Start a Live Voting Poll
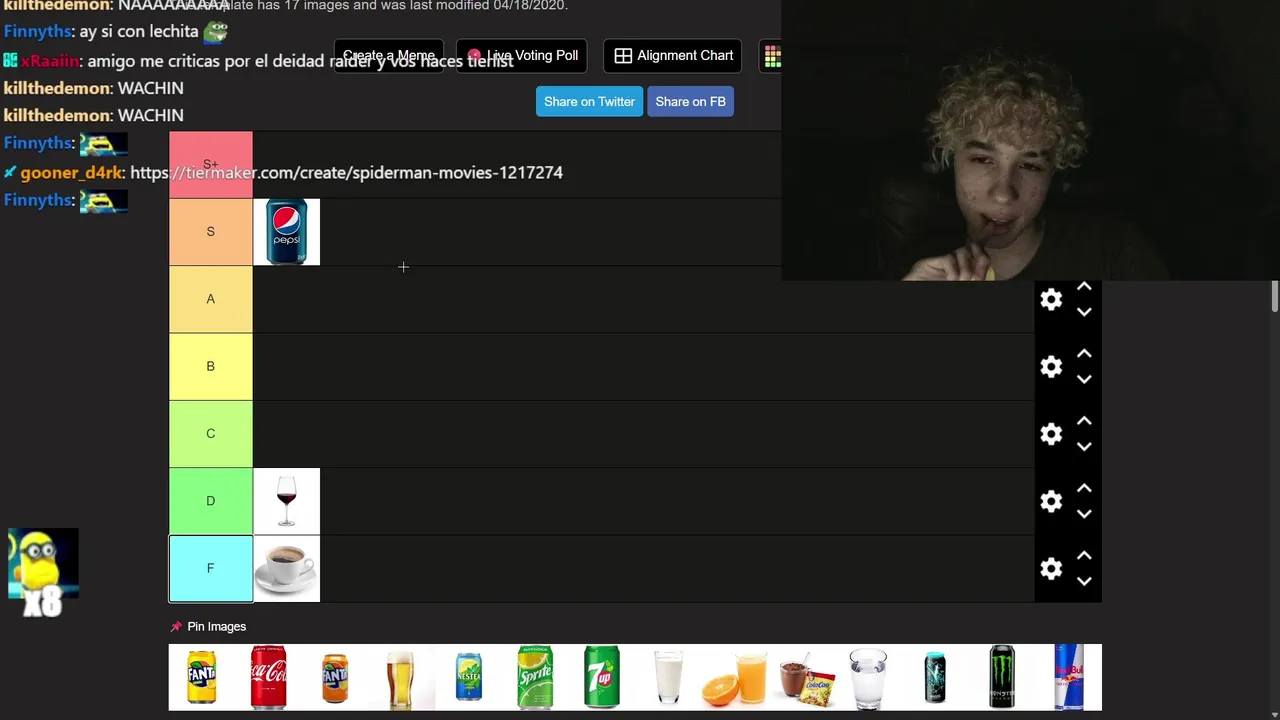Viewport: 1280px width, 720px height. tap(522, 56)
